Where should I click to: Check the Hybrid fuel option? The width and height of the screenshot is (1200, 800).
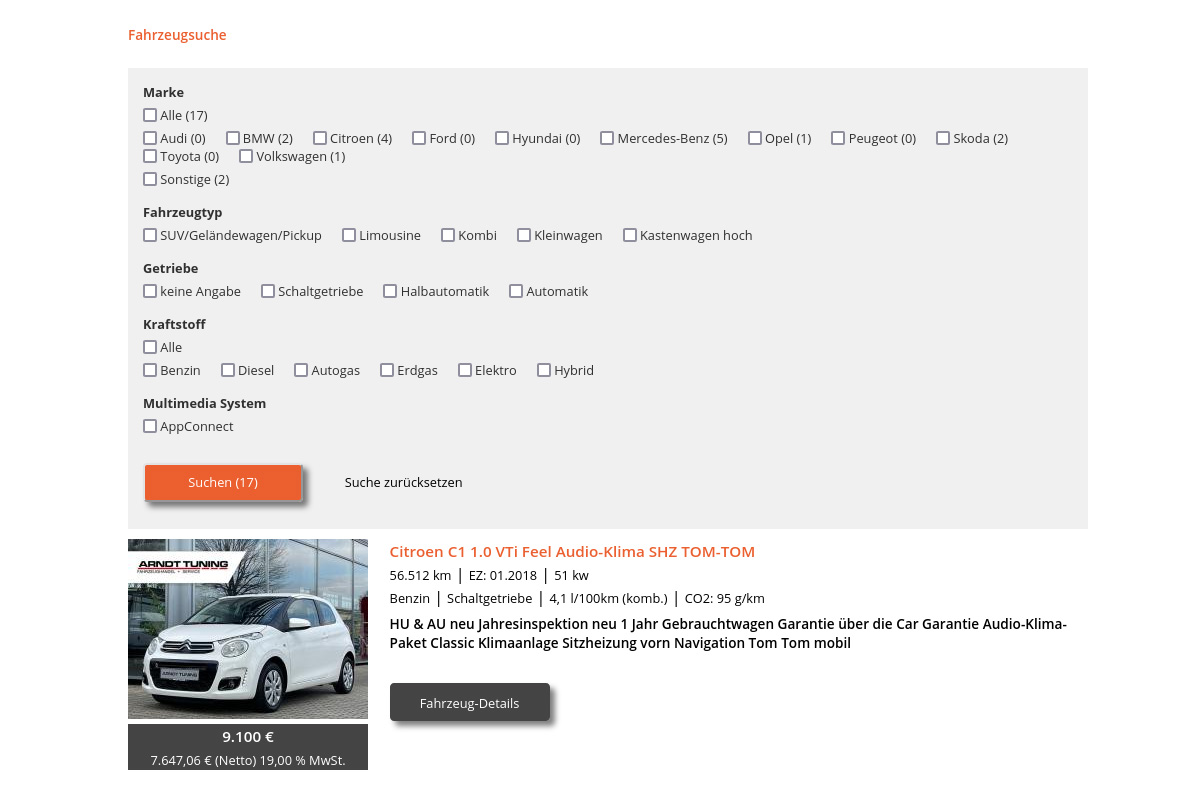pos(544,370)
